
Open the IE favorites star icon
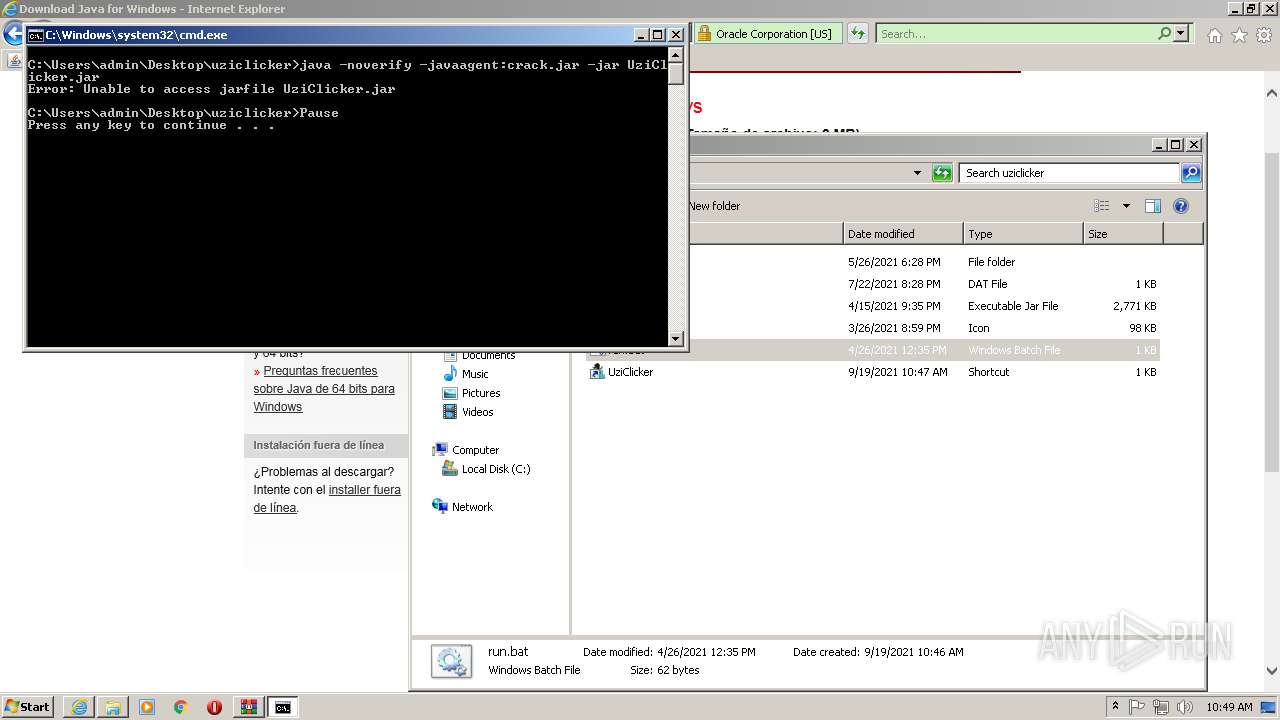(1239, 35)
